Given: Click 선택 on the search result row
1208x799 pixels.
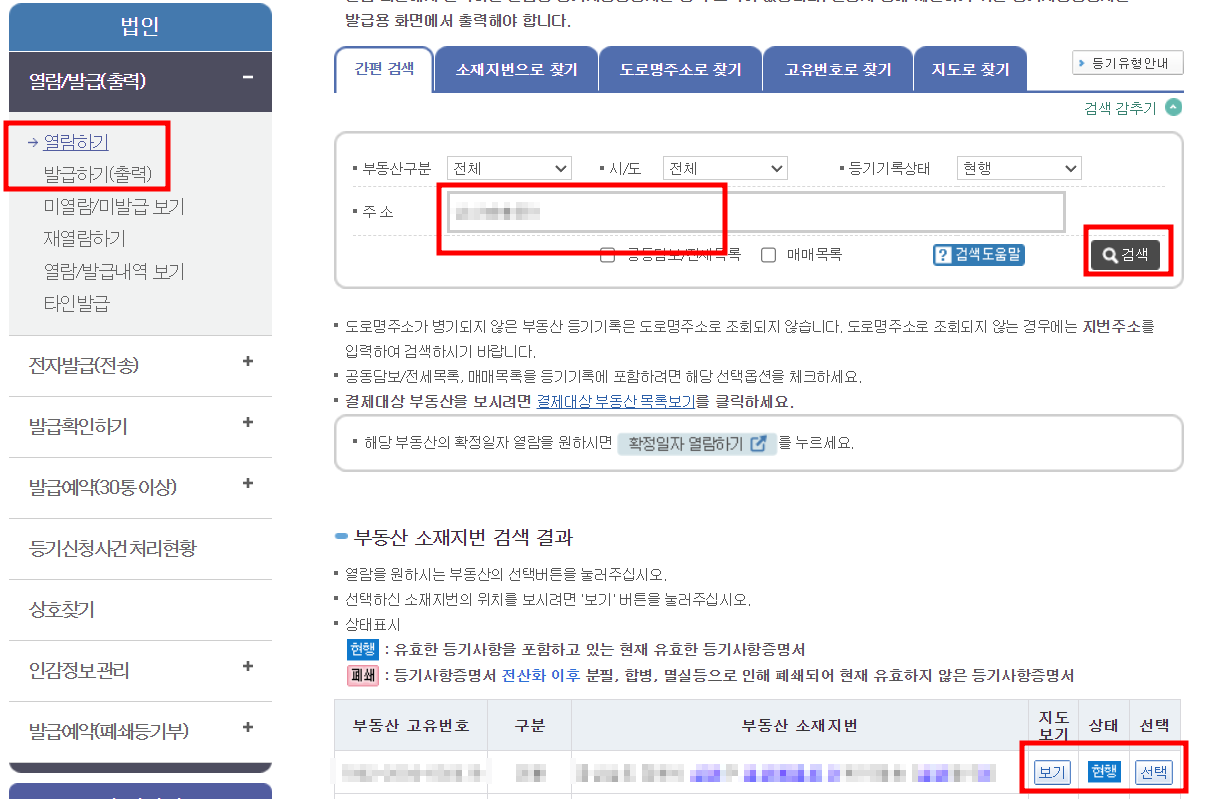Looking at the screenshot, I should pyautogui.click(x=1154, y=772).
